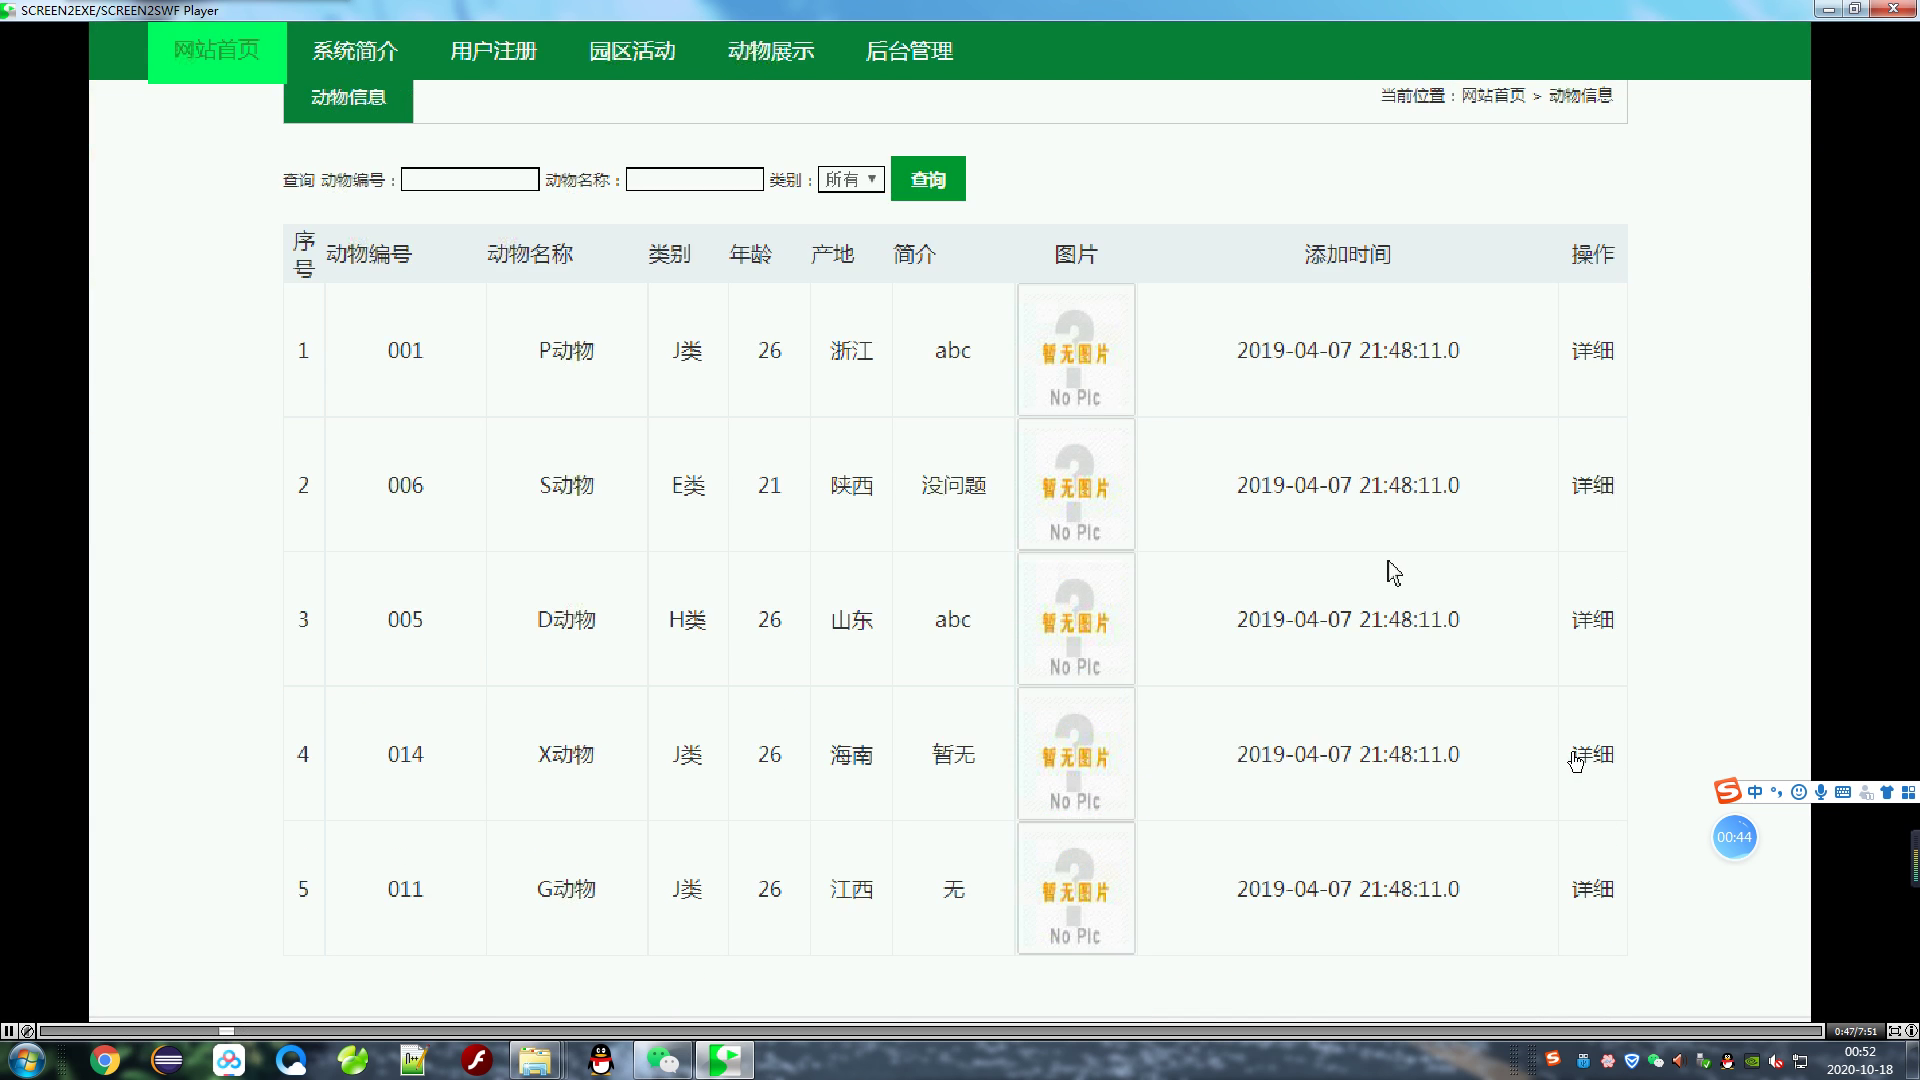Click the No Pic thumbnail of X动物
1920x1080 pixels.
(1076, 754)
